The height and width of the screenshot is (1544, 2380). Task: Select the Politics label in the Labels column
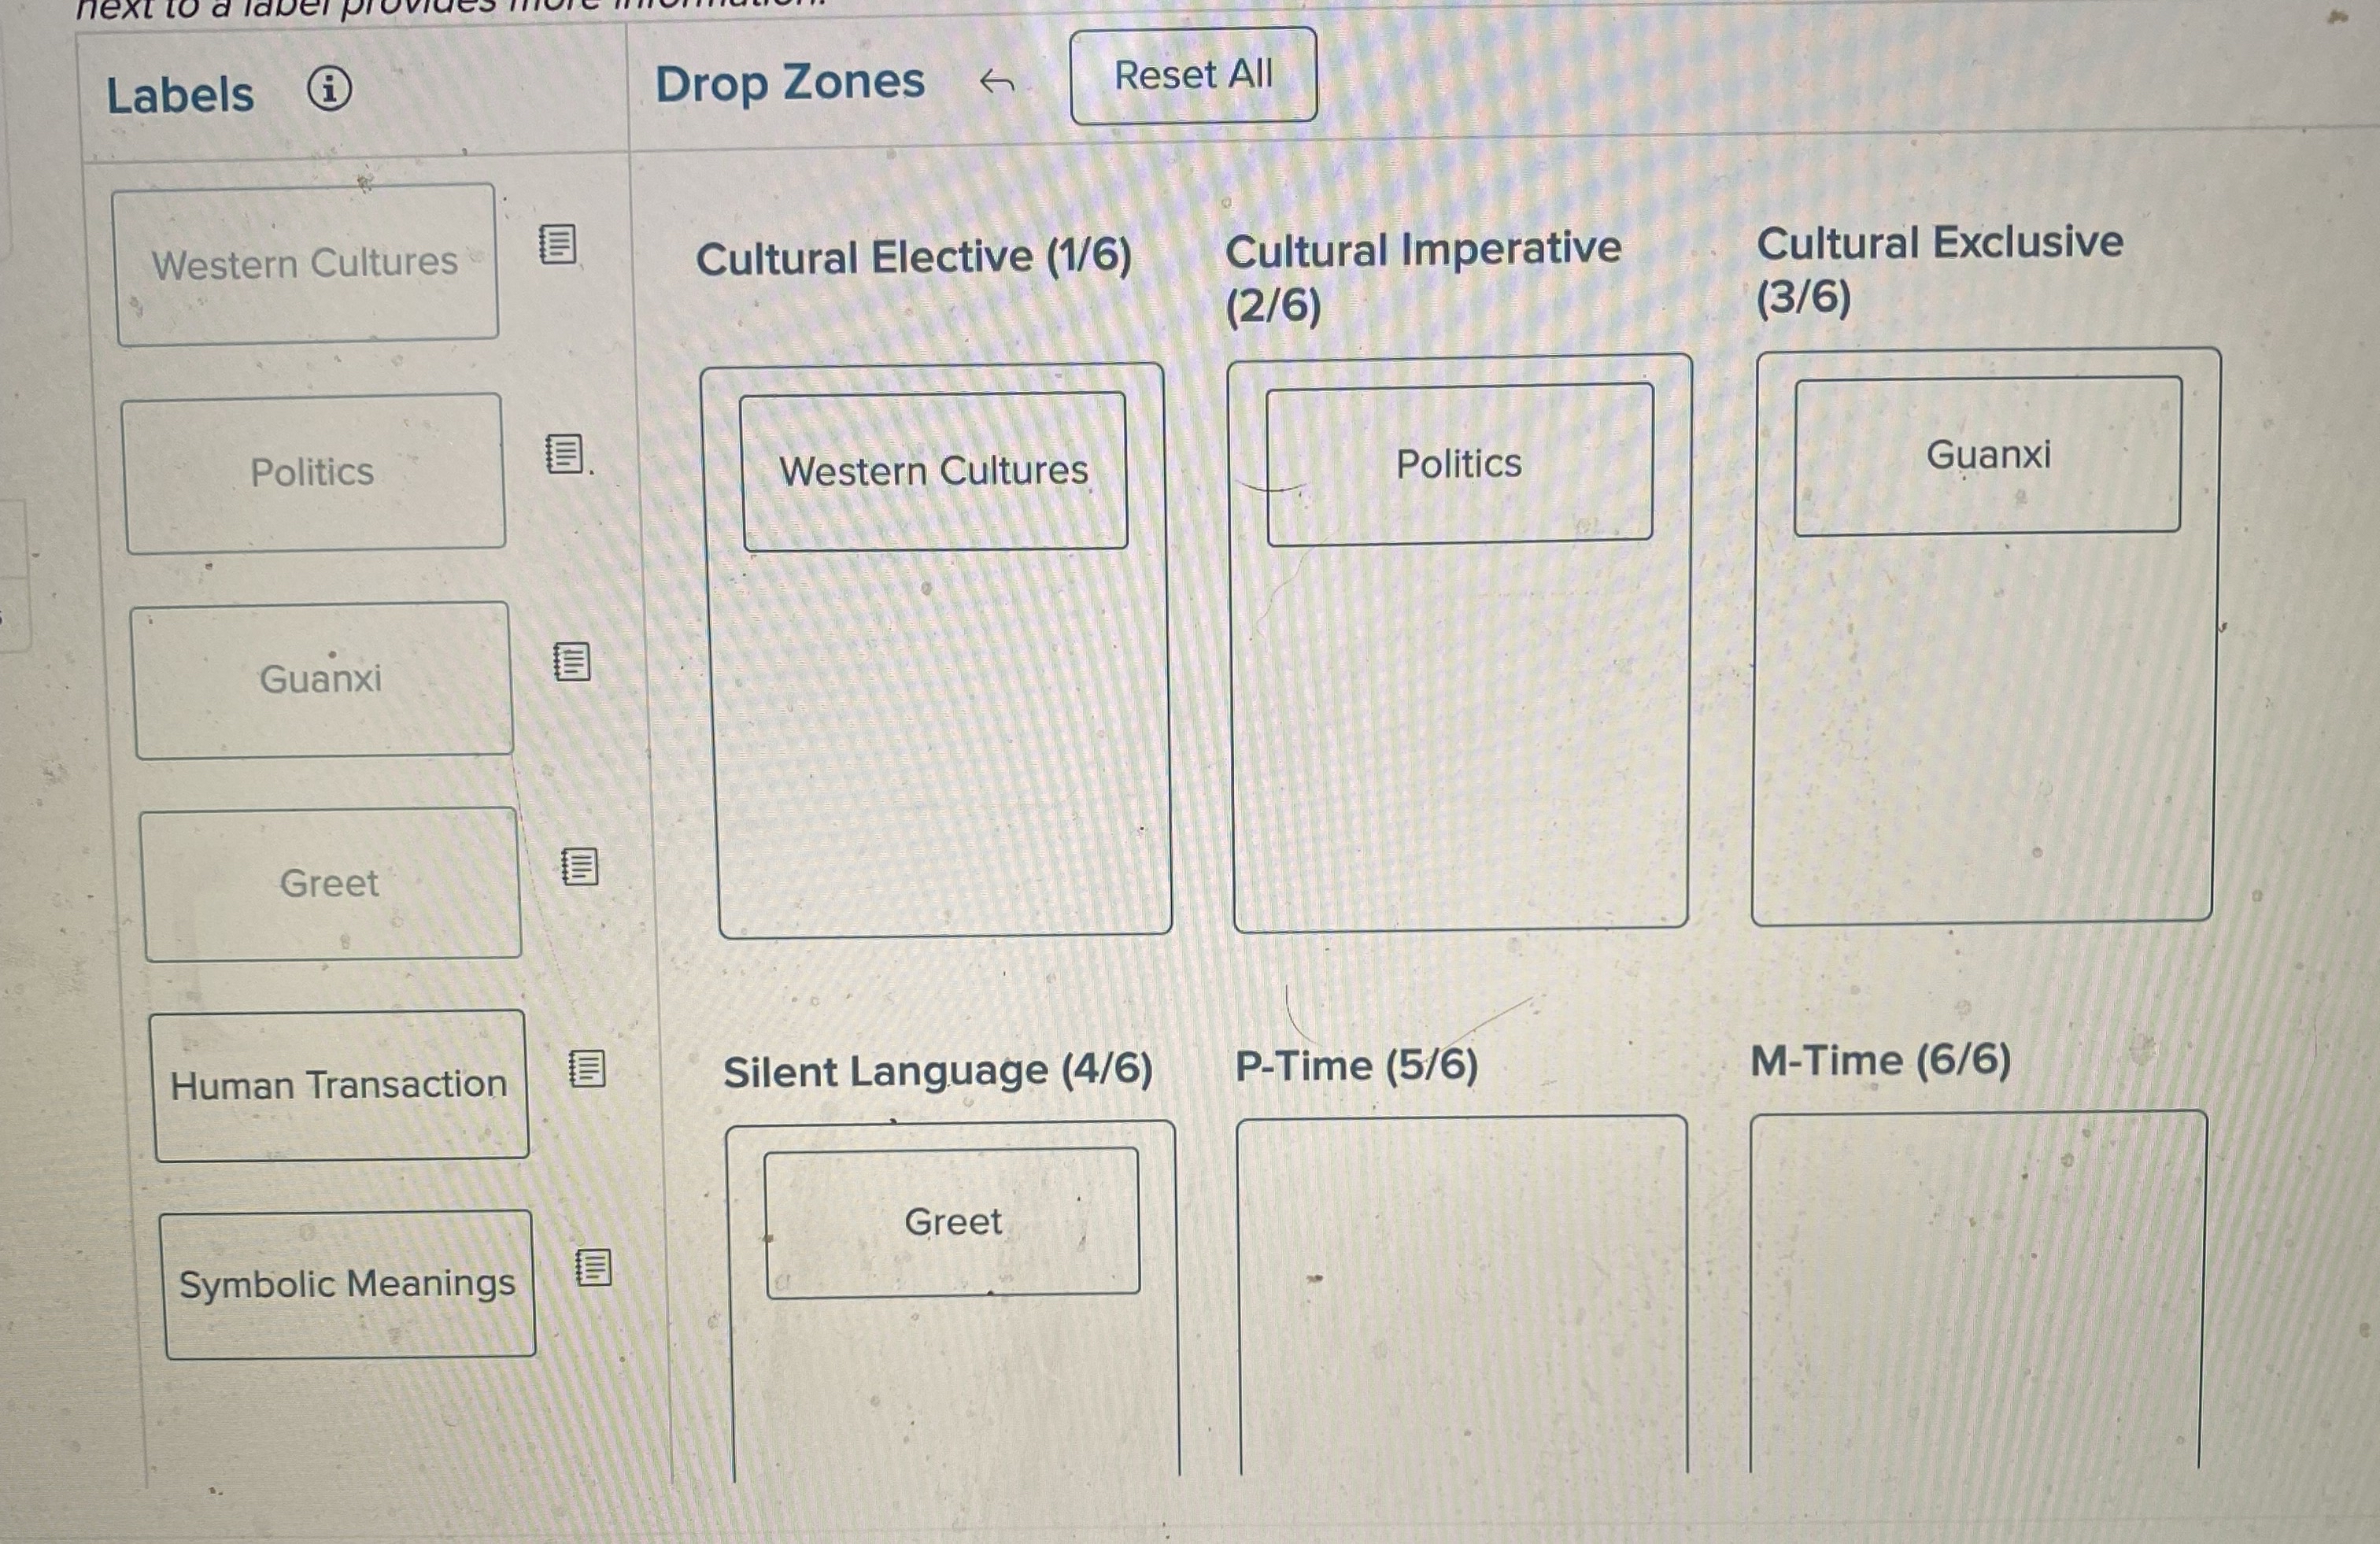tap(313, 472)
